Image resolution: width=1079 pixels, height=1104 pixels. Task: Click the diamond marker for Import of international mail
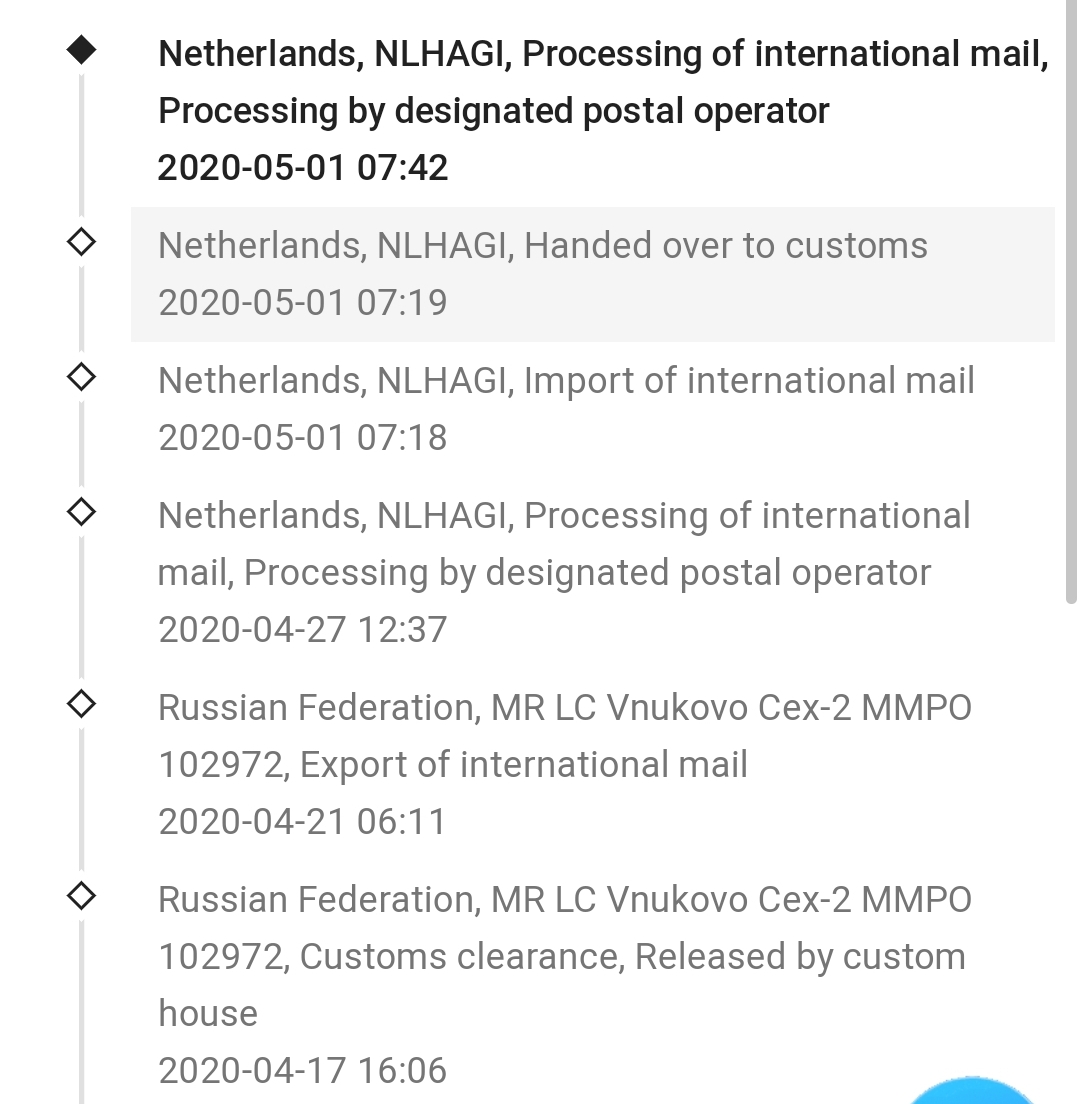[81, 377]
